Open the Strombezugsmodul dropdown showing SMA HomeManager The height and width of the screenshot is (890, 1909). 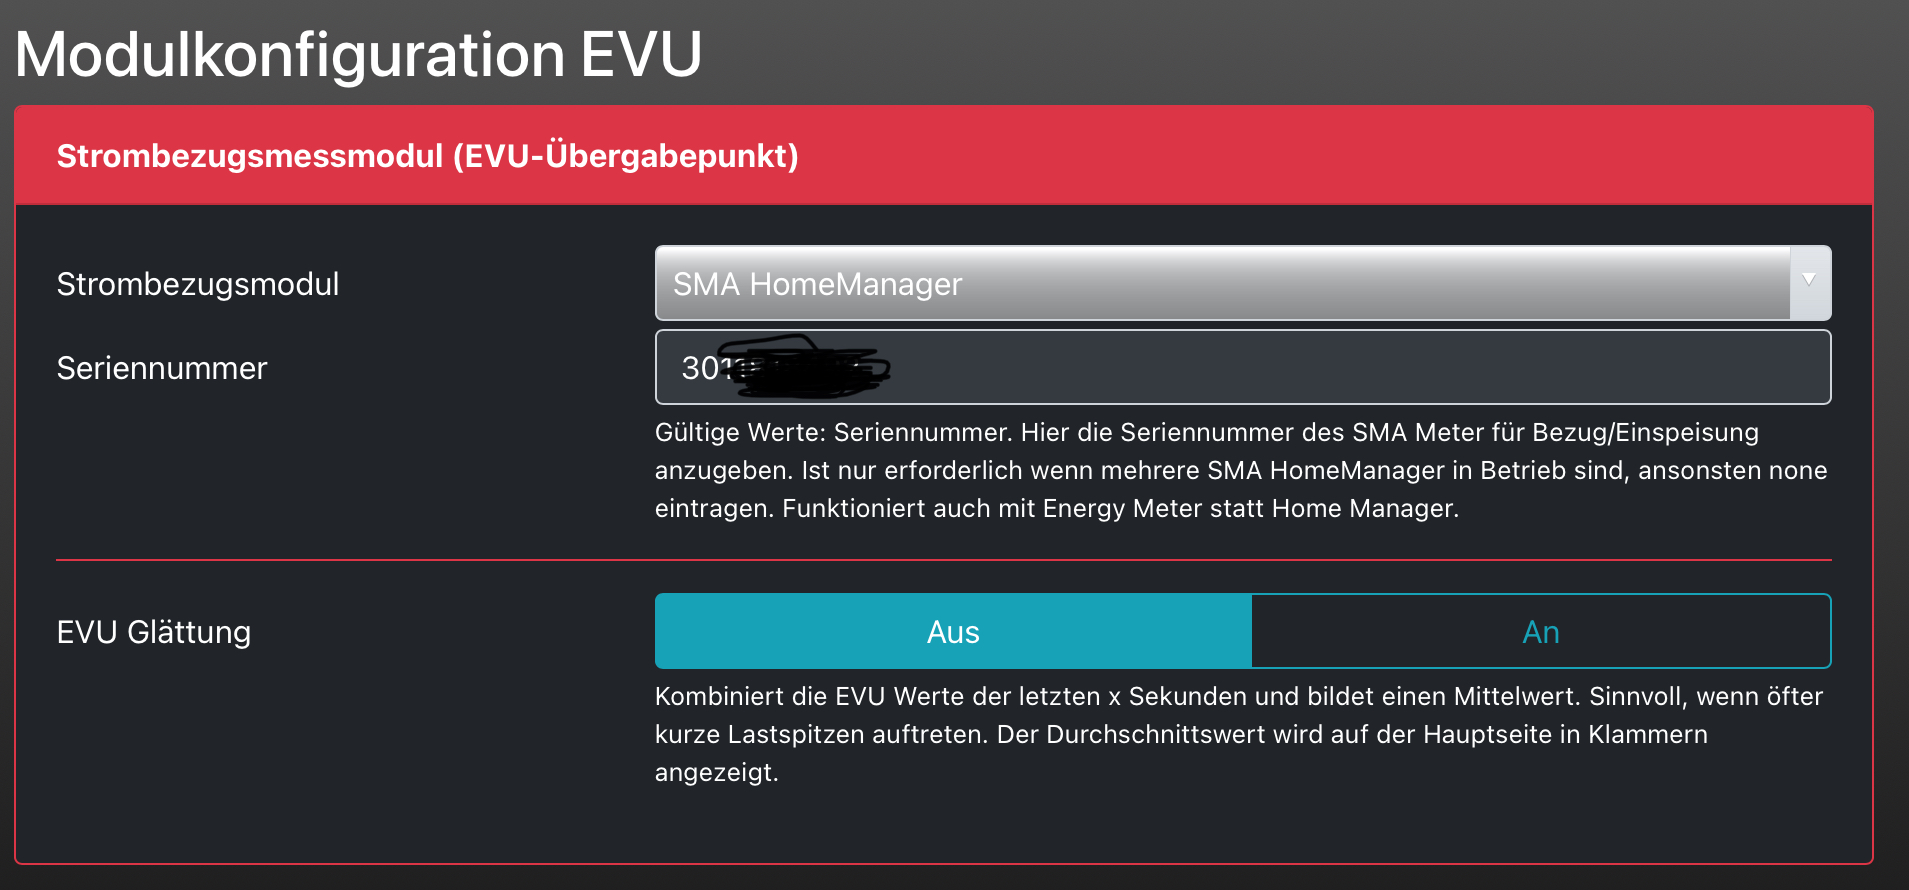(1220, 284)
